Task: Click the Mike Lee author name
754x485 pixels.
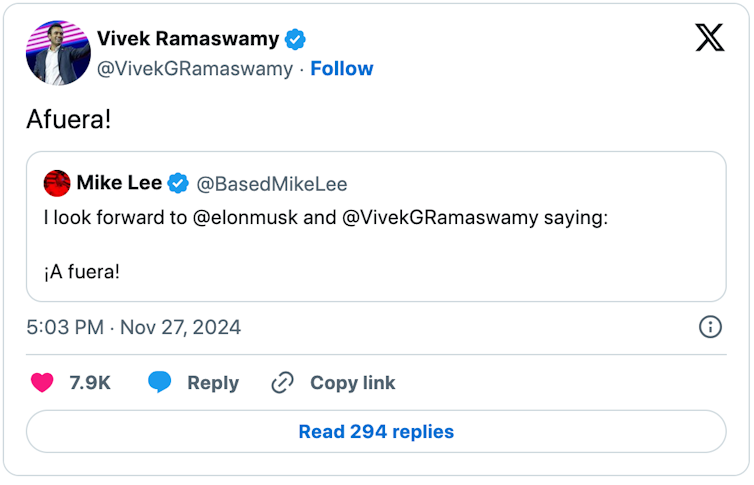Action: (118, 183)
